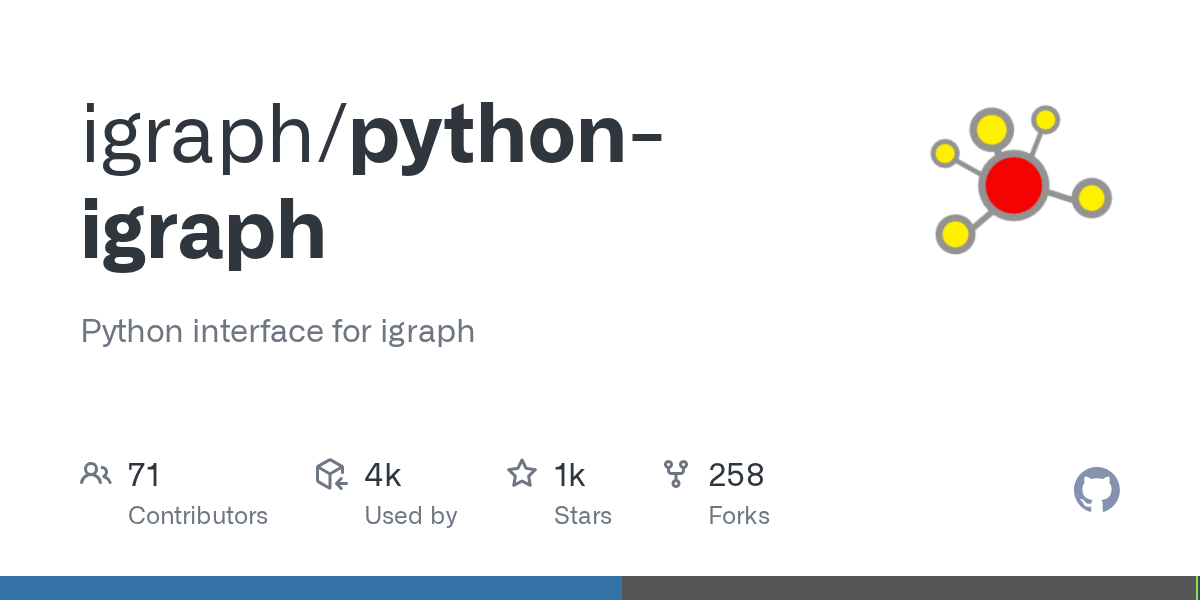Click the blue segment of language bar
The height and width of the screenshot is (600, 1200).
pyautogui.click(x=310, y=588)
